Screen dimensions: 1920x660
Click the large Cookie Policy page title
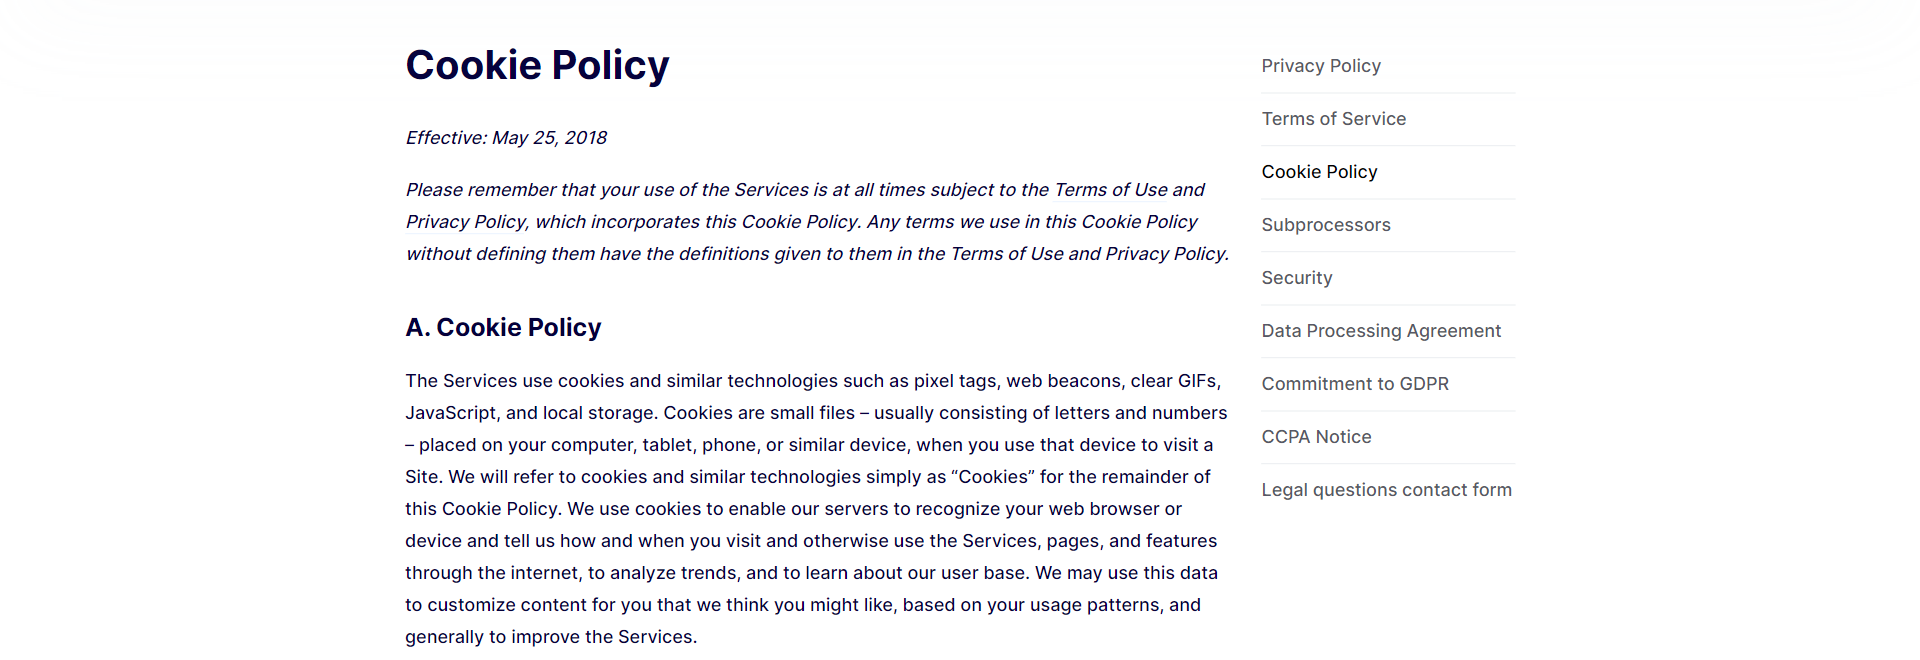click(537, 65)
